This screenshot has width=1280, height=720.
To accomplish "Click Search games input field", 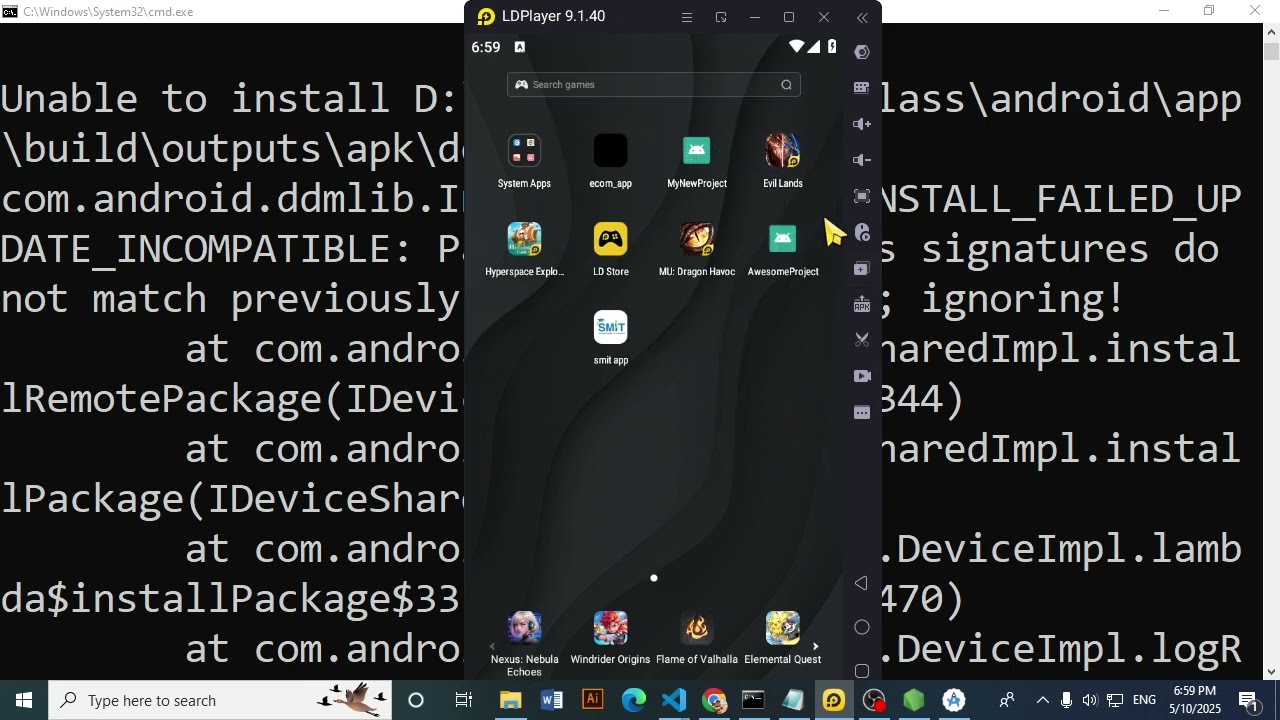I will tap(654, 85).
